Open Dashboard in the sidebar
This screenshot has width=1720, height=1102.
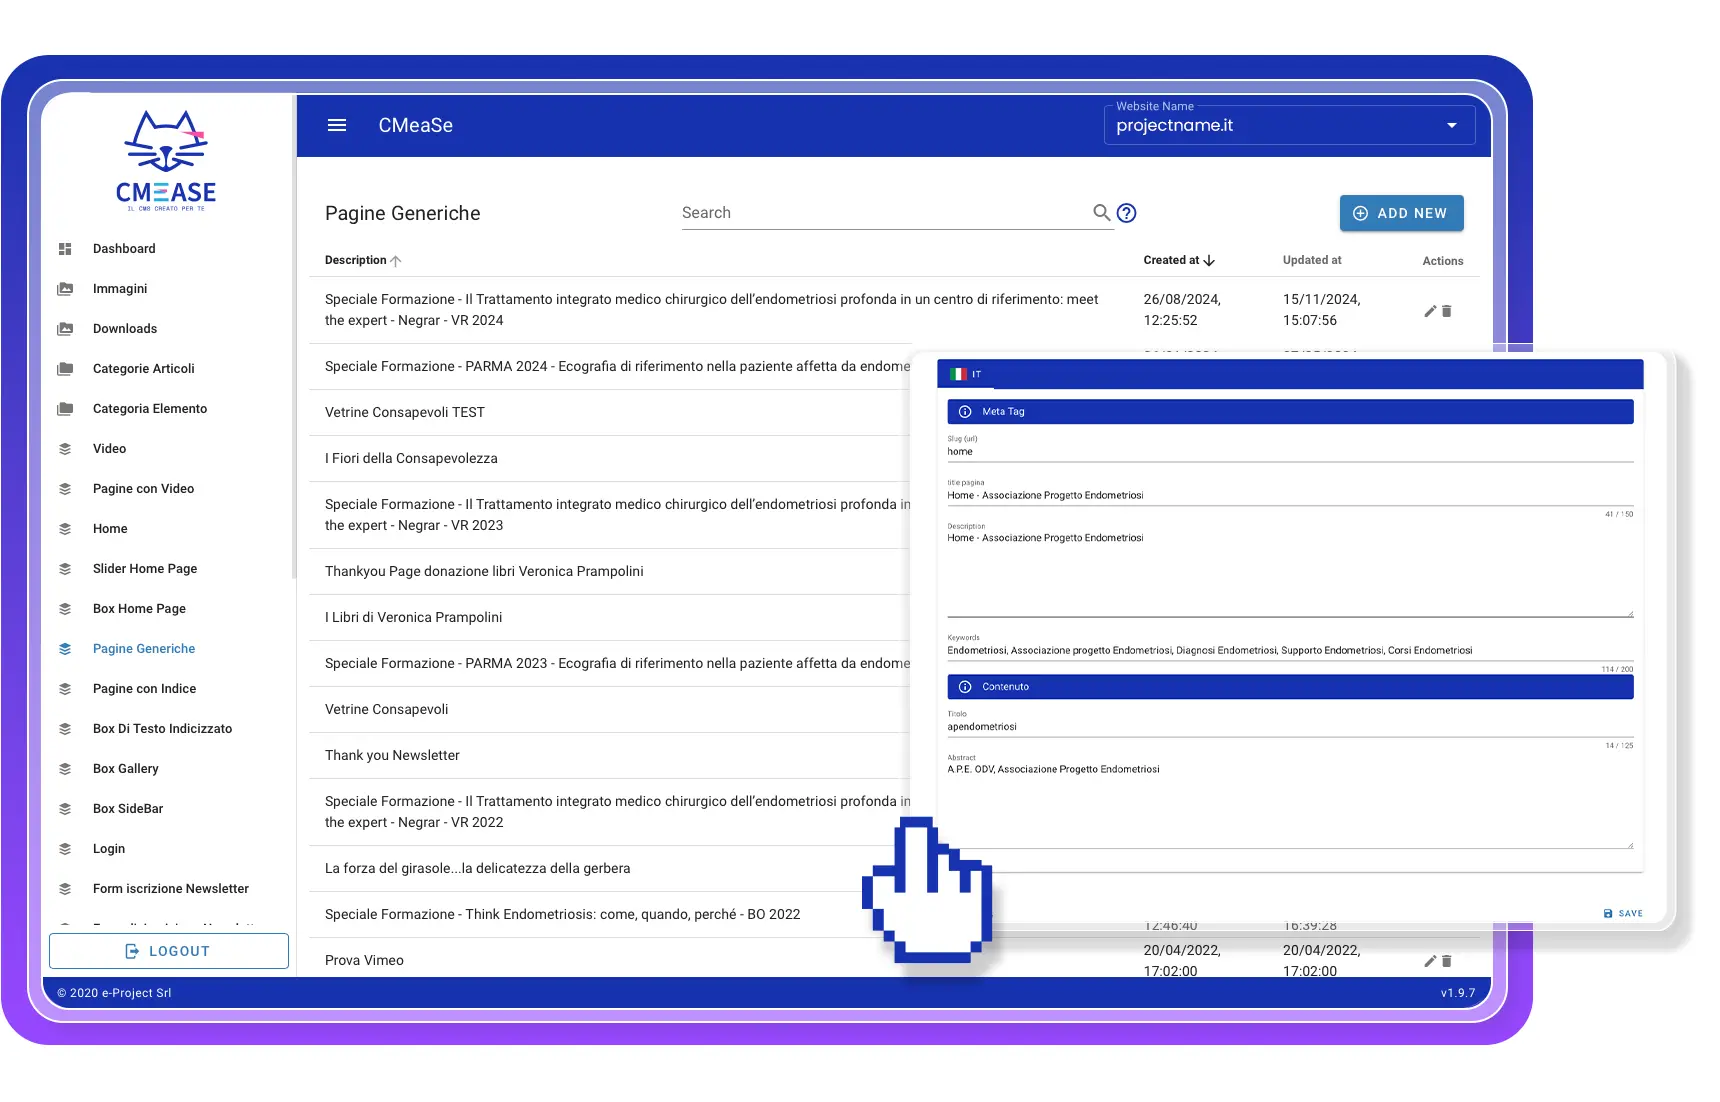point(124,249)
